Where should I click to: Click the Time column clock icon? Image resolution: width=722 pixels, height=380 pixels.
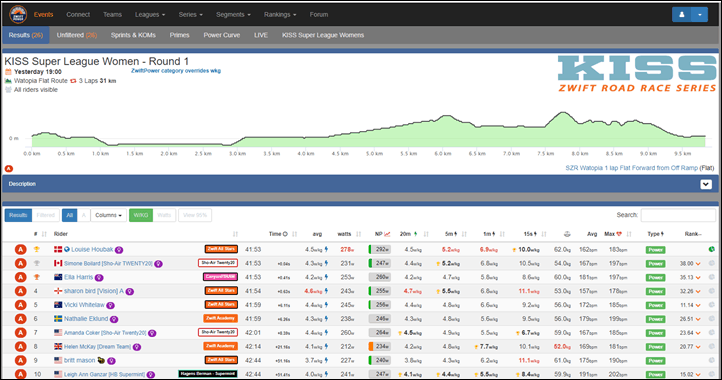pyautogui.click(x=285, y=234)
